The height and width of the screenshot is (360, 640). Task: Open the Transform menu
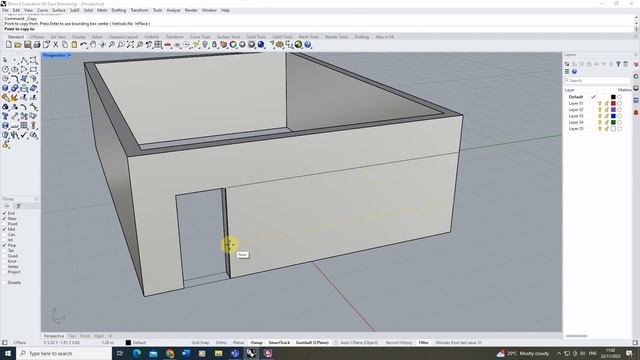[x=139, y=10]
